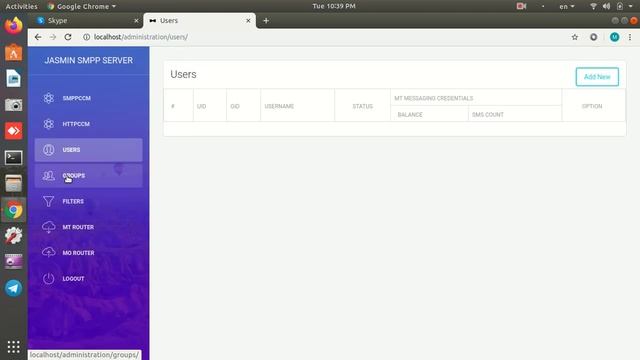Open the SMPPCCM menu link
640x360 pixels.
pos(77,98)
